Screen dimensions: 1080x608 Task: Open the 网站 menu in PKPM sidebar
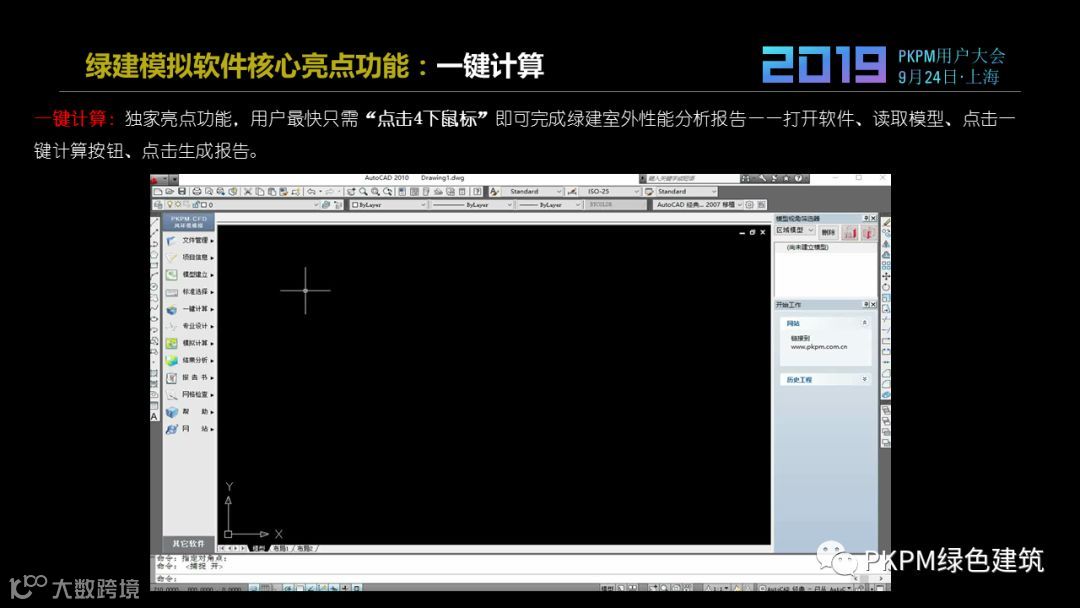point(189,429)
